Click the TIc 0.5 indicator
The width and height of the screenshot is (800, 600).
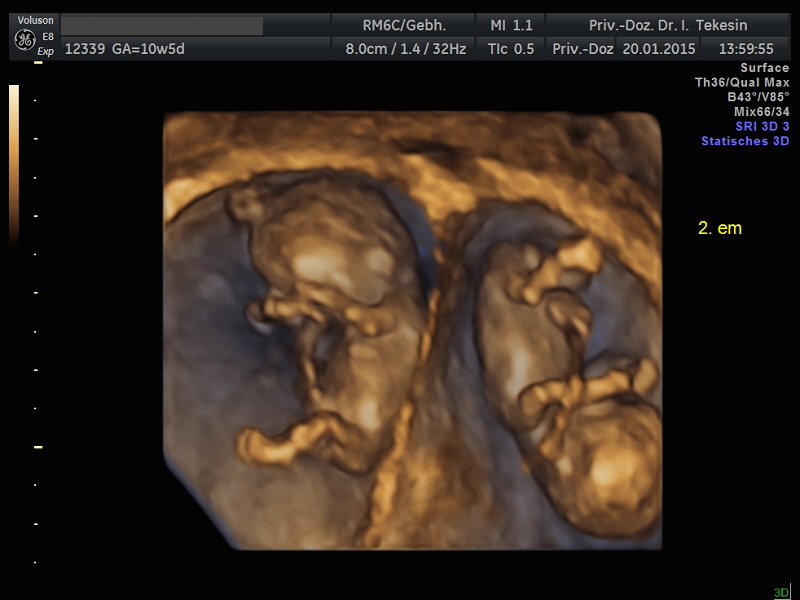[511, 48]
